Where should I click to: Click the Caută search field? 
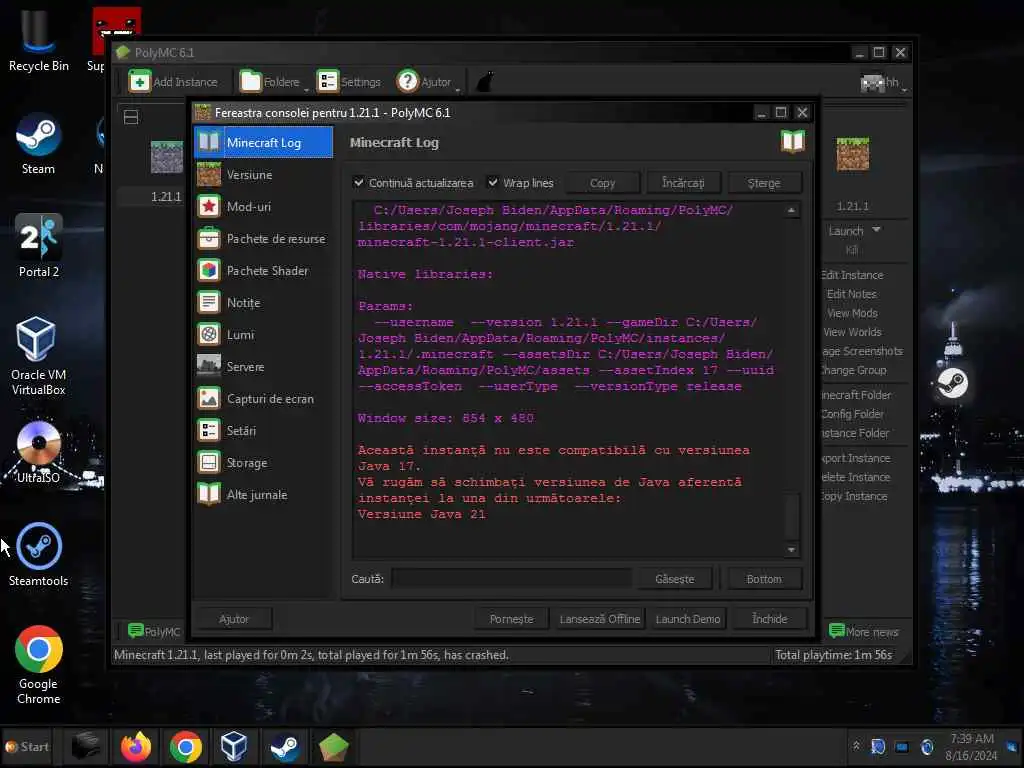tap(511, 579)
